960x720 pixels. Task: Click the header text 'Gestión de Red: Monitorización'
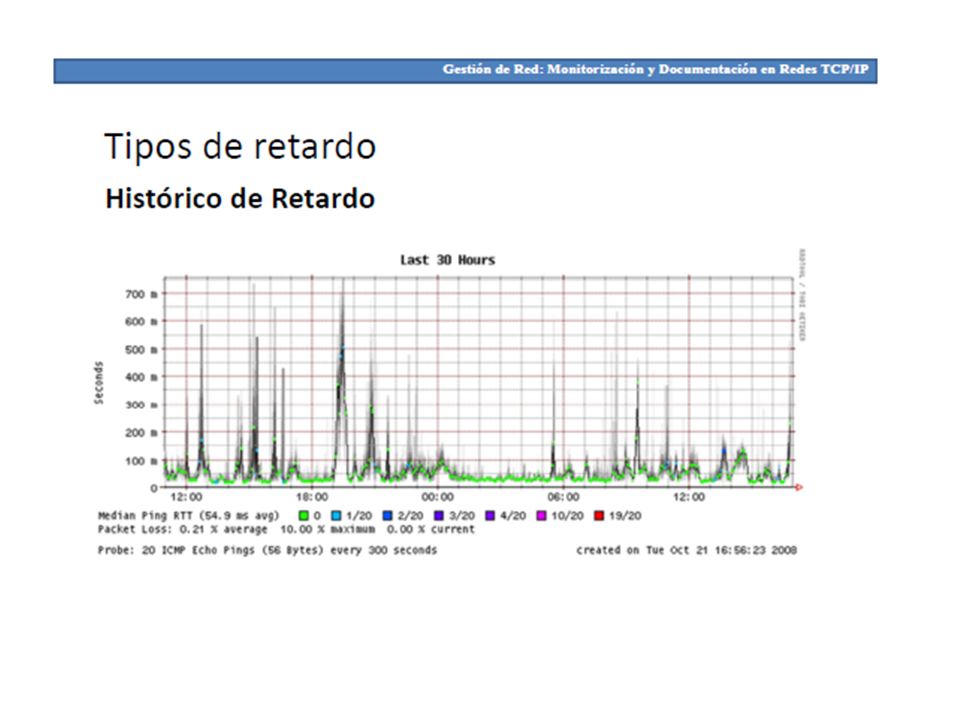pos(543,69)
